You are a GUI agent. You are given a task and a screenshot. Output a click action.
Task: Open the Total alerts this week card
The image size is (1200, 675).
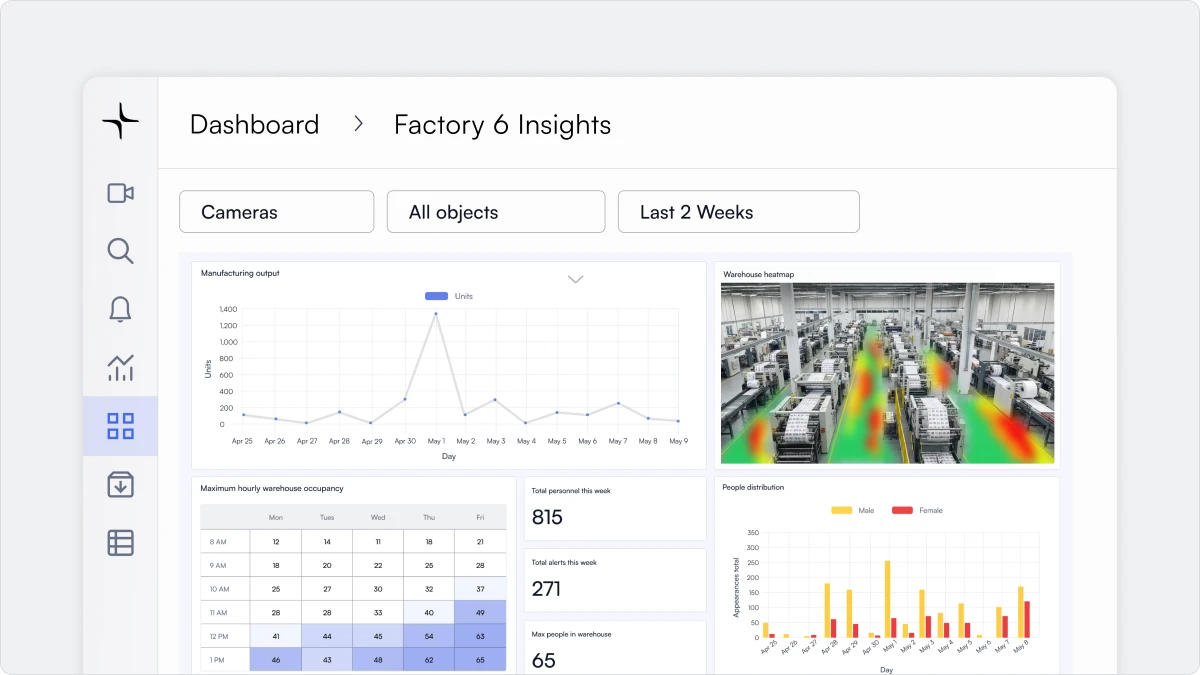(x=614, y=580)
